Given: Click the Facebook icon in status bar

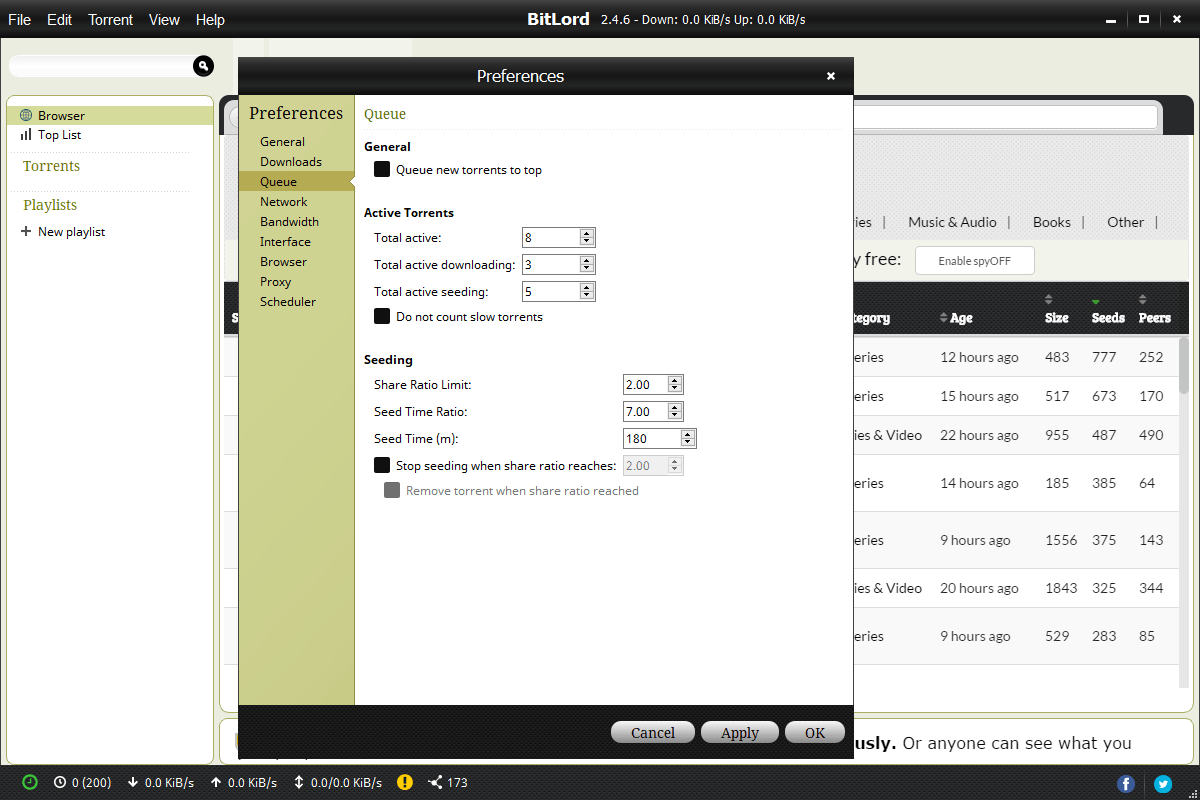Looking at the screenshot, I should click(1126, 783).
